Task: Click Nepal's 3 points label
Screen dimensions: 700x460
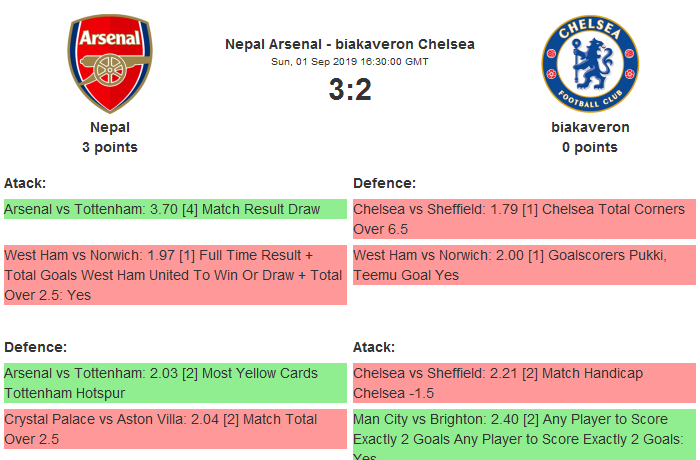Action: pyautogui.click(x=110, y=147)
